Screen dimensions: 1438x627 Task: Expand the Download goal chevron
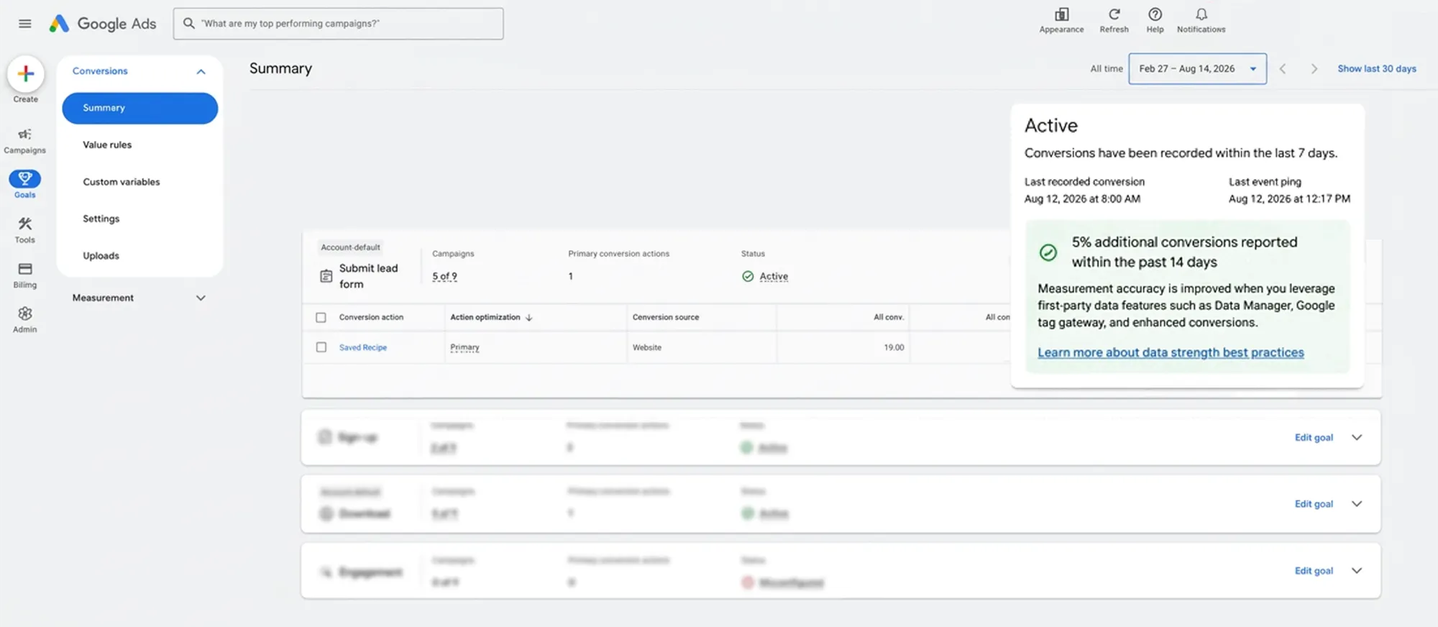tap(1357, 504)
